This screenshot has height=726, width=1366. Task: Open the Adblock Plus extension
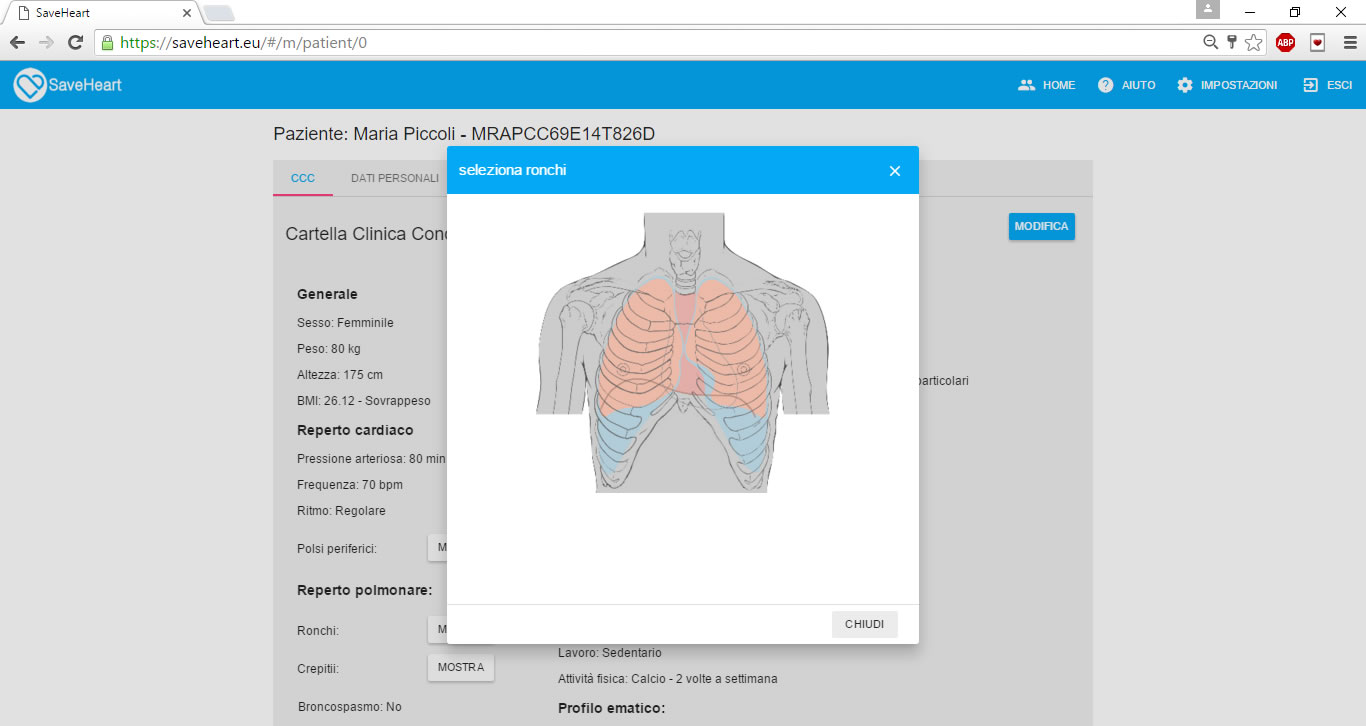coord(1285,43)
